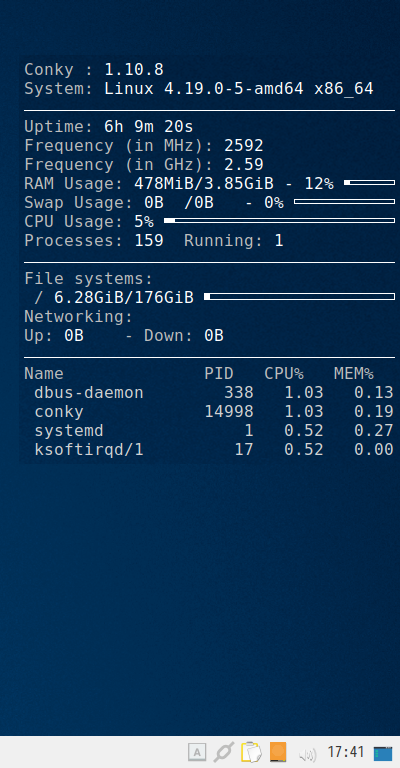Click the dbus-daemon process name
Viewport: 400px width, 768px height.
[89, 393]
